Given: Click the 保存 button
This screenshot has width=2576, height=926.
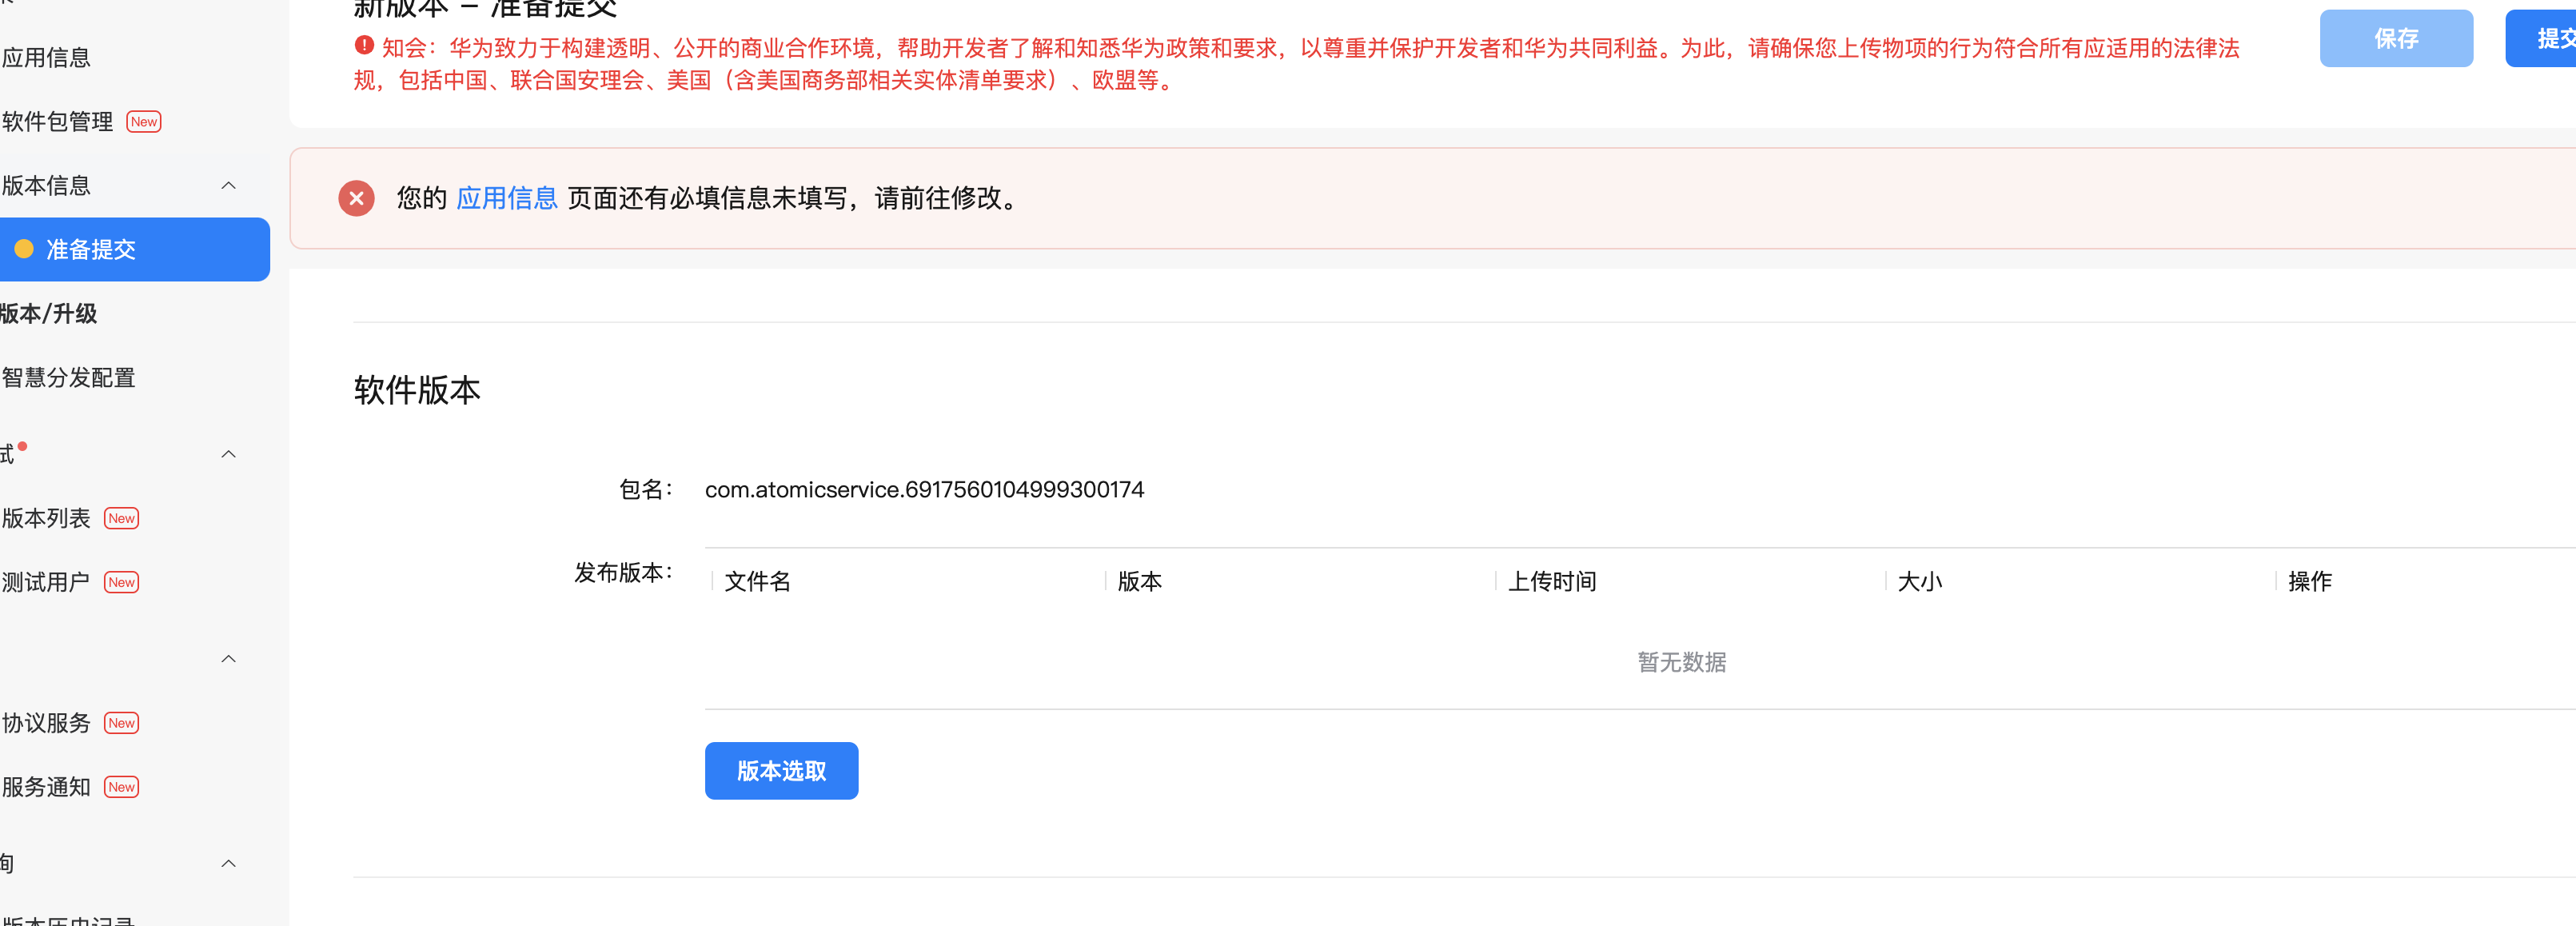Looking at the screenshot, I should 2395,39.
